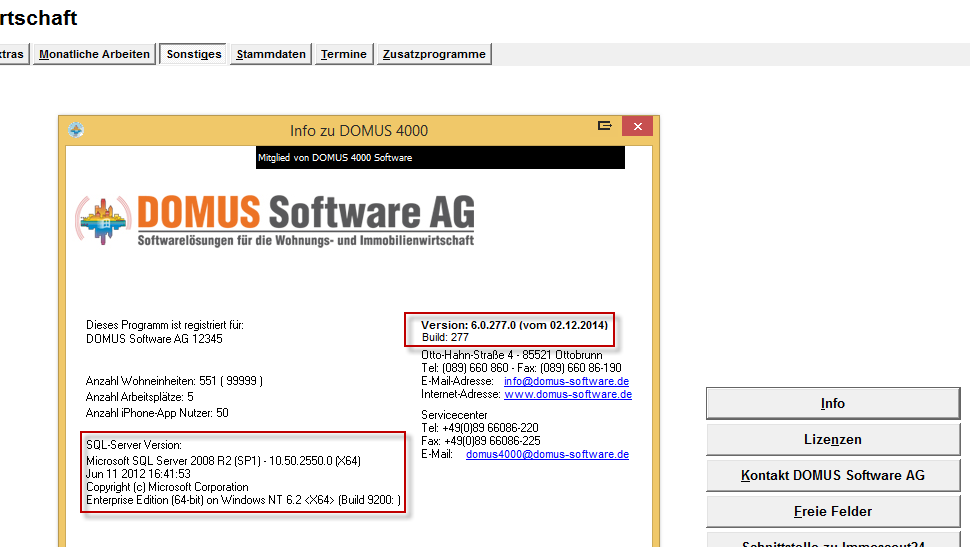Viewport: 970px width, 547px height.
Task: Click the 'Build: 277' text
Action: 445,337
